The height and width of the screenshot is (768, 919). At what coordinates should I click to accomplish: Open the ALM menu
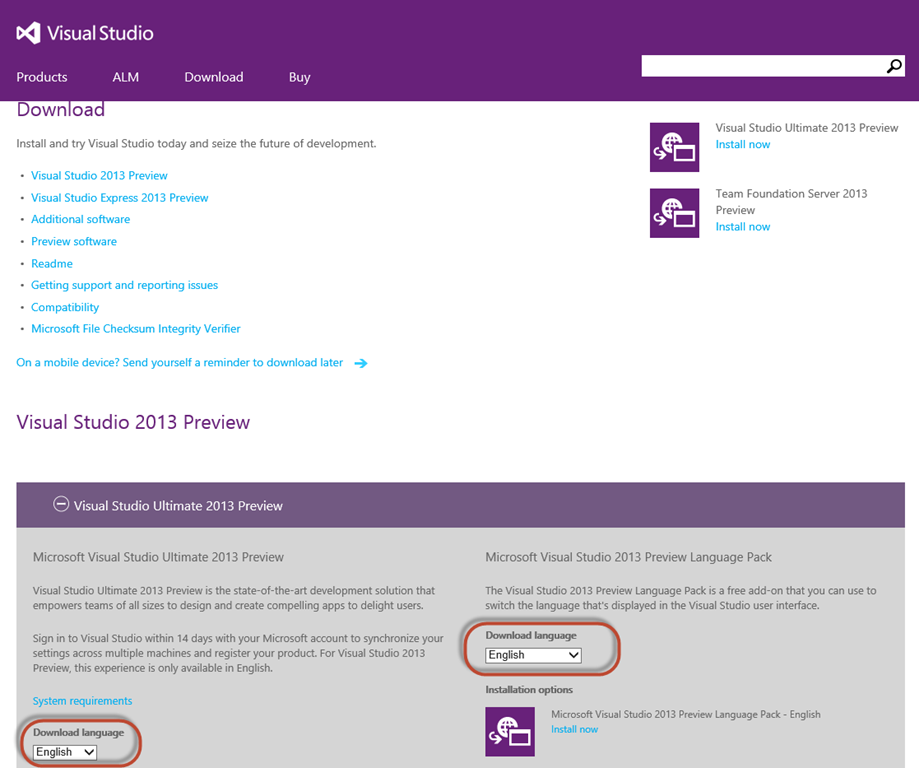click(125, 77)
